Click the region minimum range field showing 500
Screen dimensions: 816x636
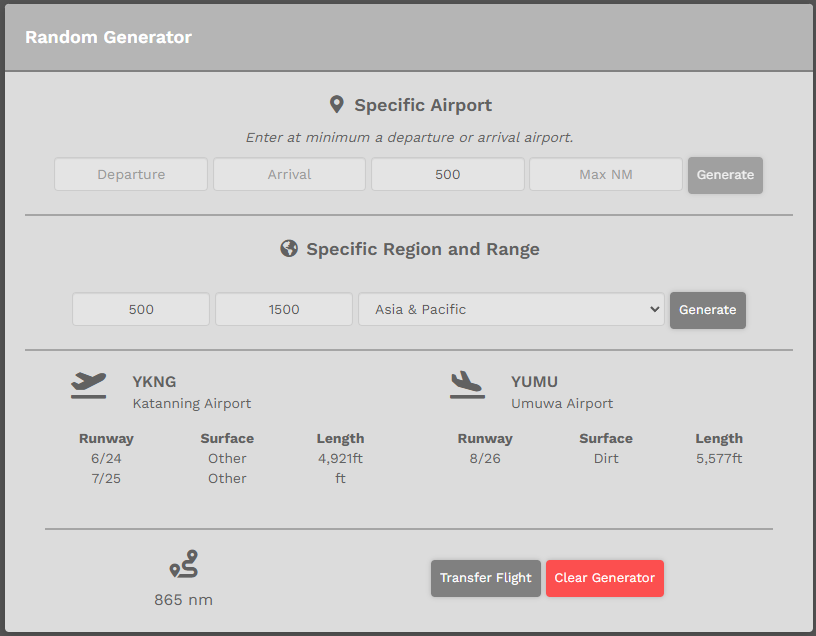[141, 309]
